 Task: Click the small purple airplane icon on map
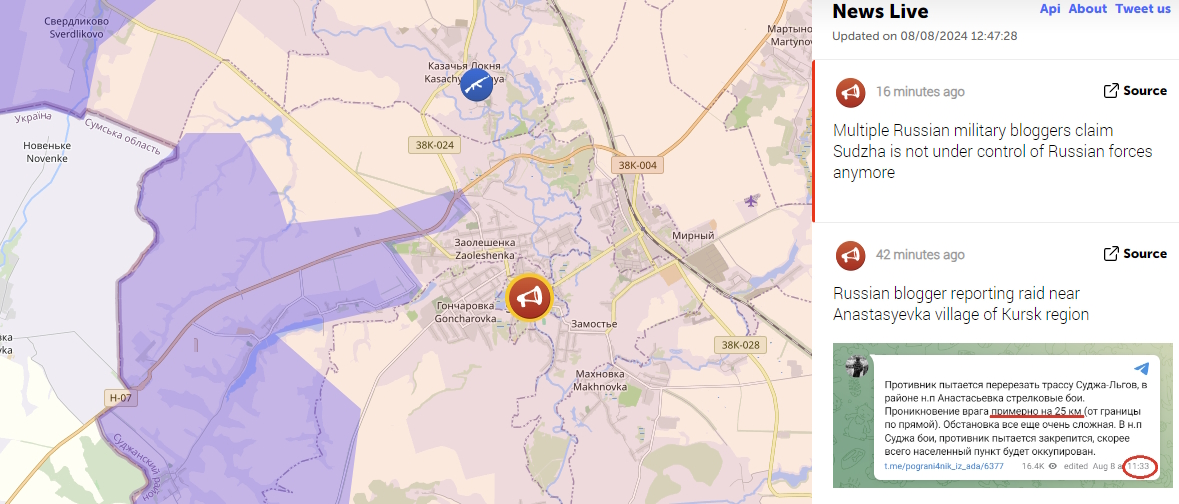pos(751,200)
